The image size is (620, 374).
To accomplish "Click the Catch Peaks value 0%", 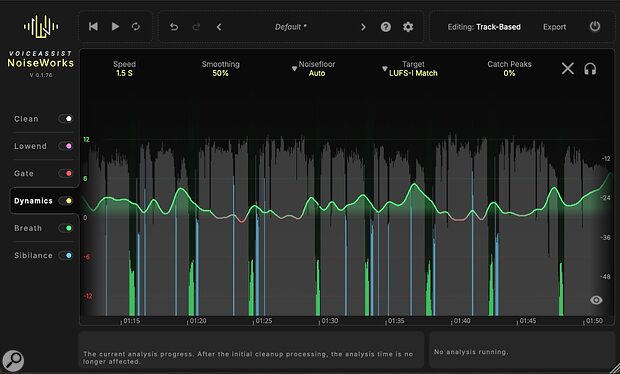I will click(509, 73).
